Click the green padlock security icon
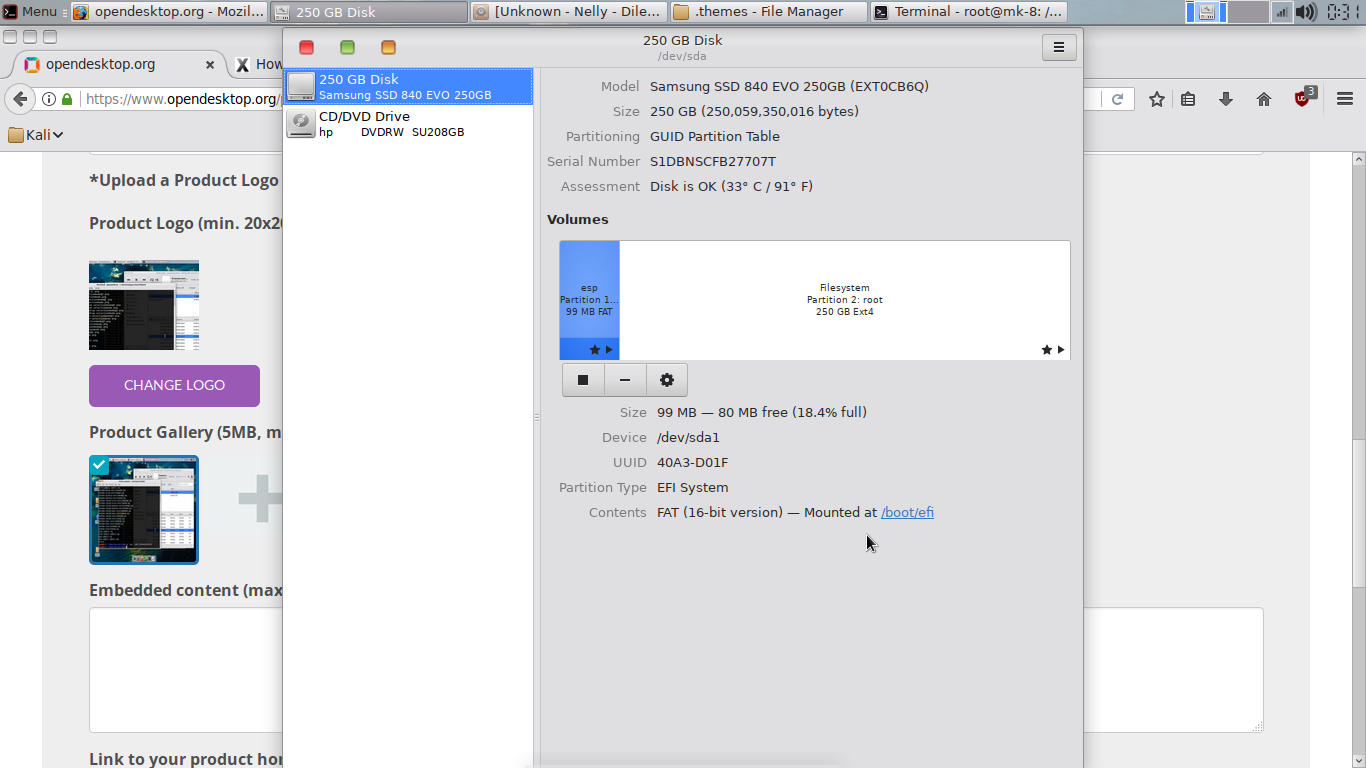Screen dimensions: 1366x768 (x=67, y=99)
